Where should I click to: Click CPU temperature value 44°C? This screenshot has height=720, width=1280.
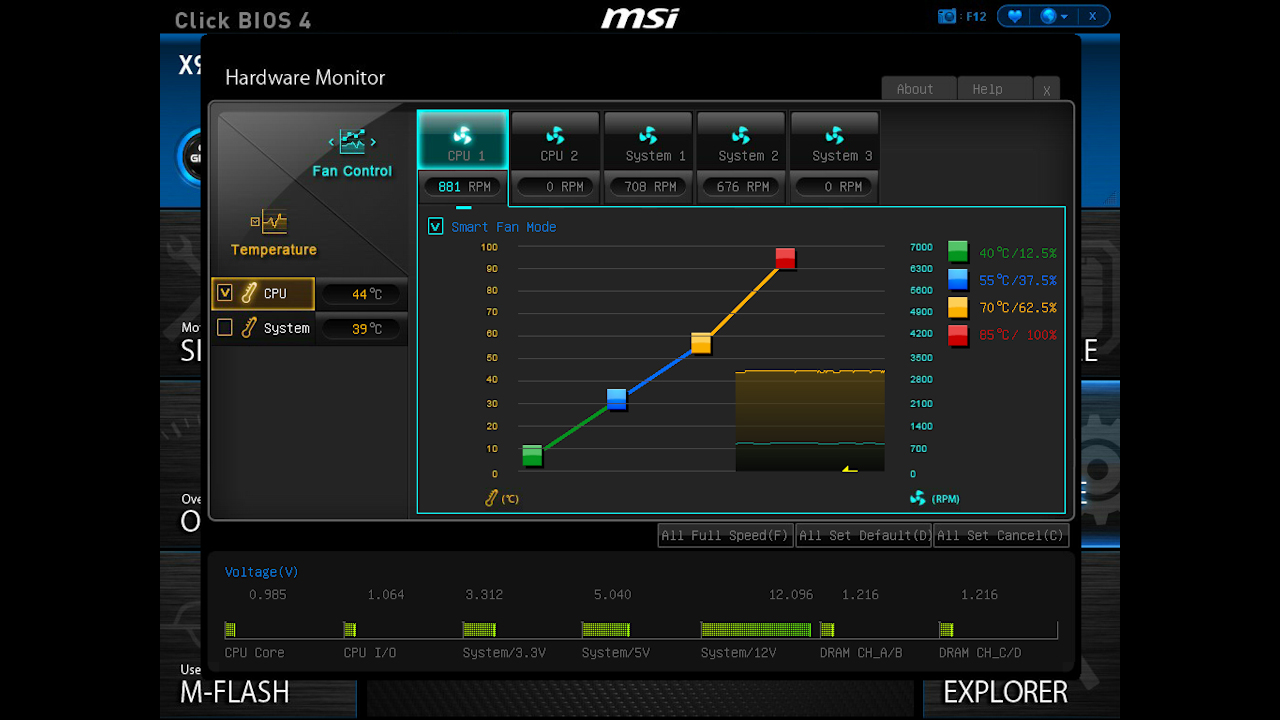coord(363,294)
